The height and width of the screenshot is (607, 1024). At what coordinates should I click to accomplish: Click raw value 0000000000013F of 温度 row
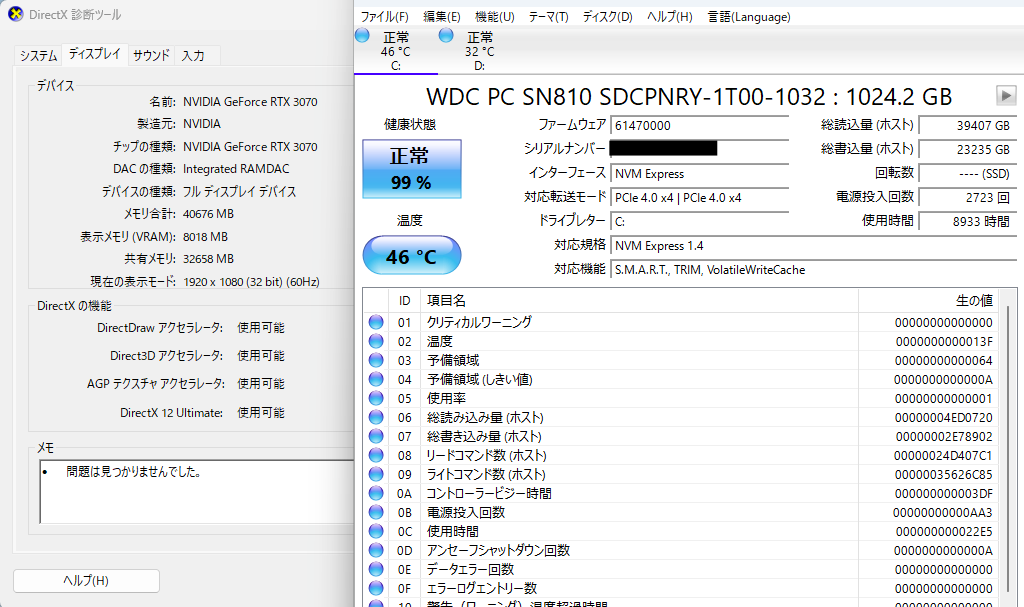pyautogui.click(x=944, y=342)
